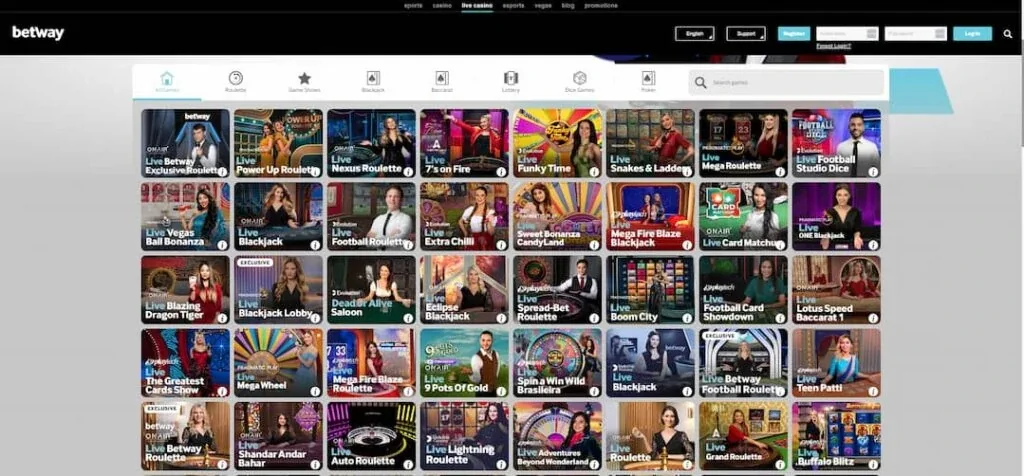Open the English language dropdown
The width and height of the screenshot is (1024, 476).
click(x=694, y=33)
